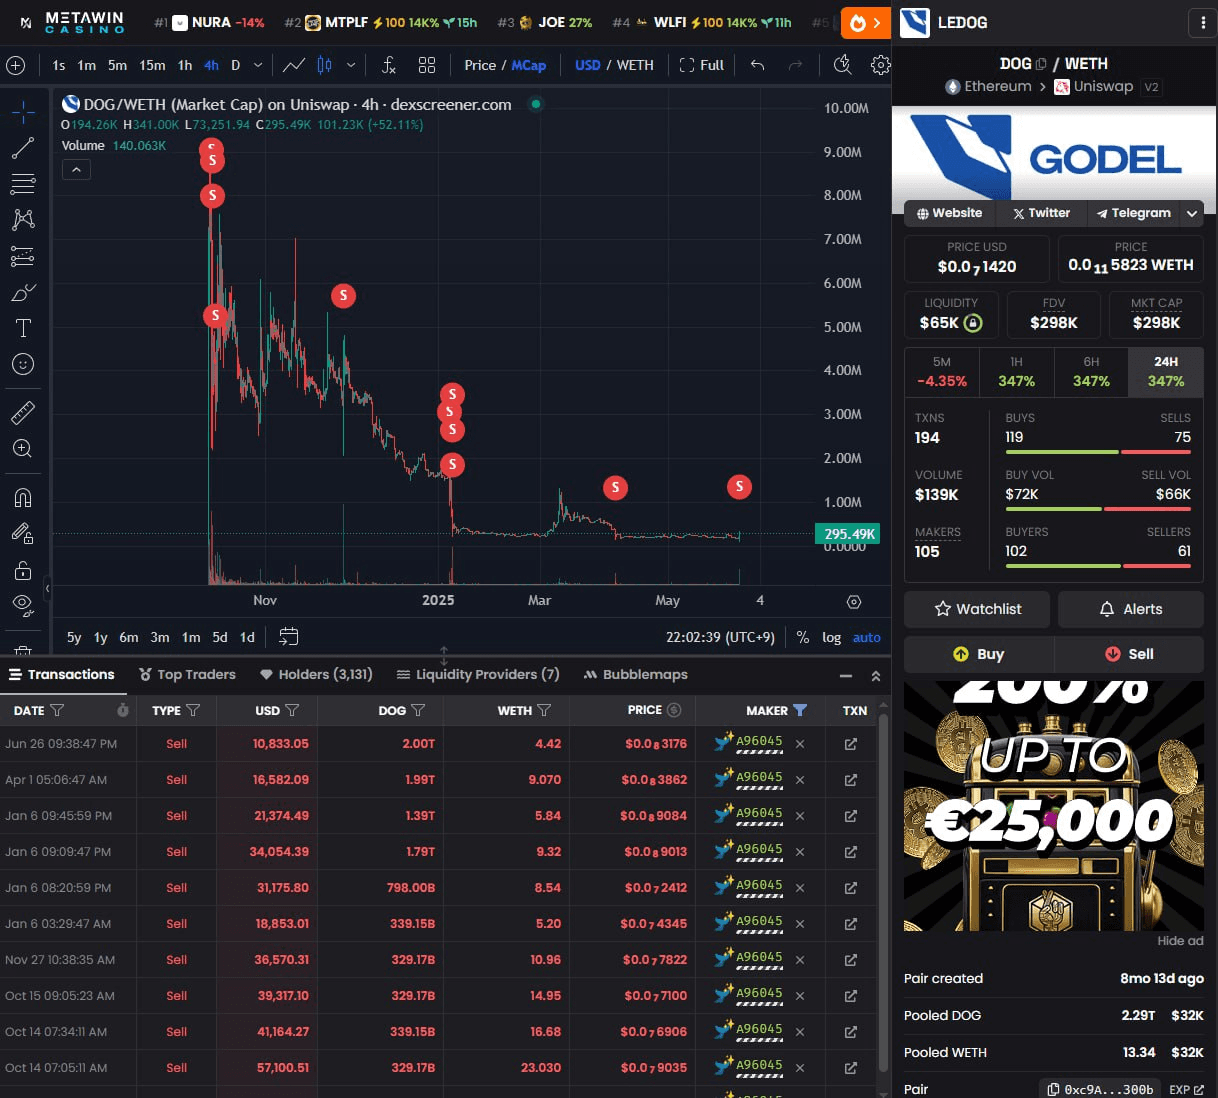The image size is (1218, 1098).
Task: Open the forecasting and measurement tools
Action: [23, 256]
